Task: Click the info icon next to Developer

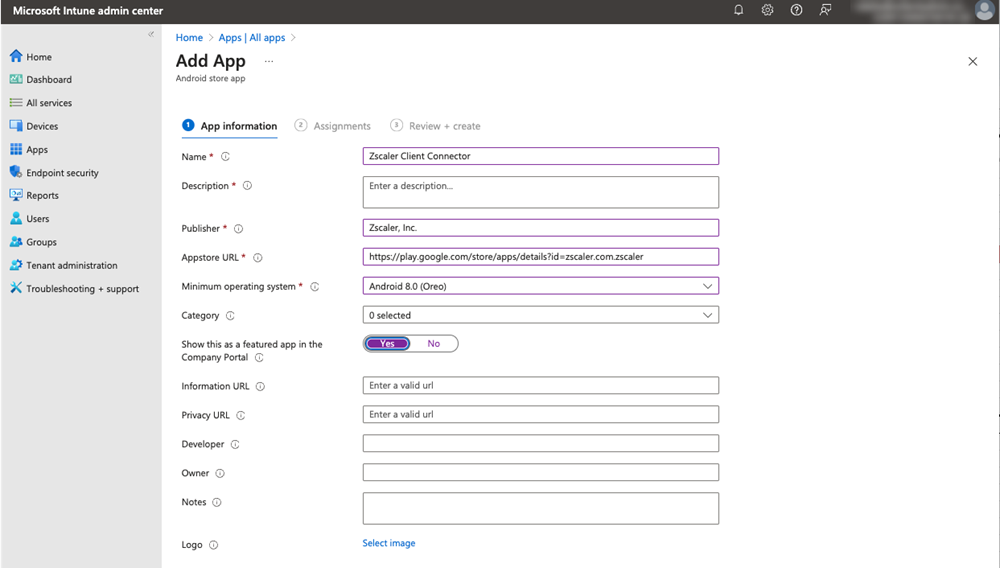Action: (235, 444)
